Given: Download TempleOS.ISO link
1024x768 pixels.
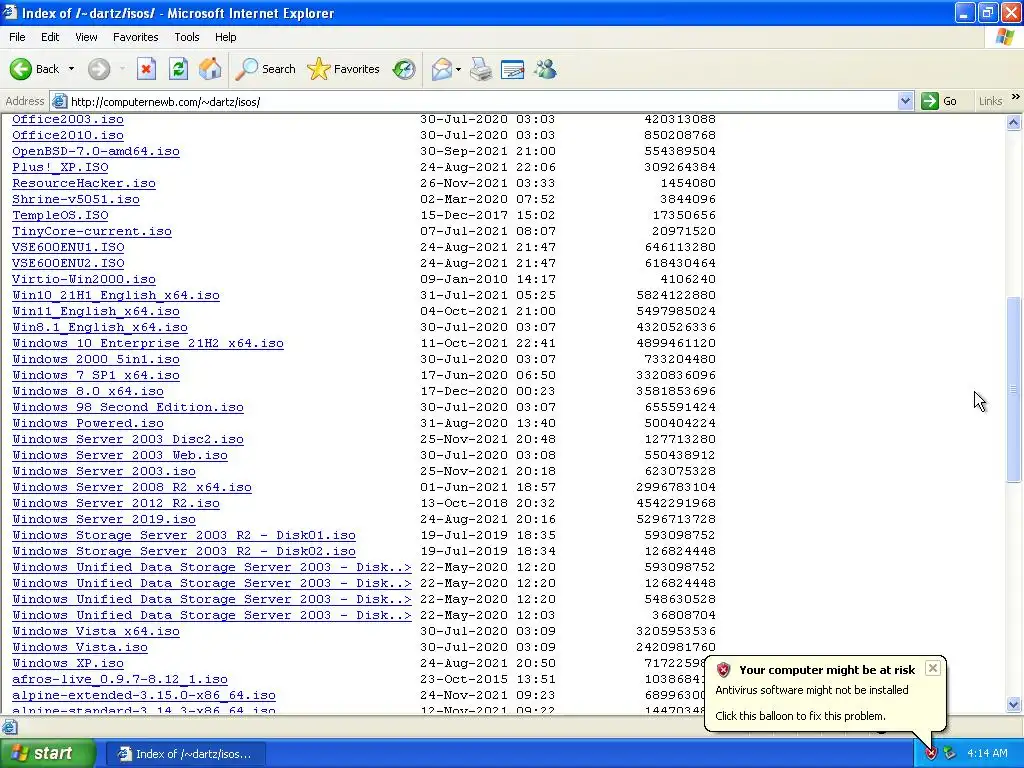Looking at the screenshot, I should coord(60,215).
